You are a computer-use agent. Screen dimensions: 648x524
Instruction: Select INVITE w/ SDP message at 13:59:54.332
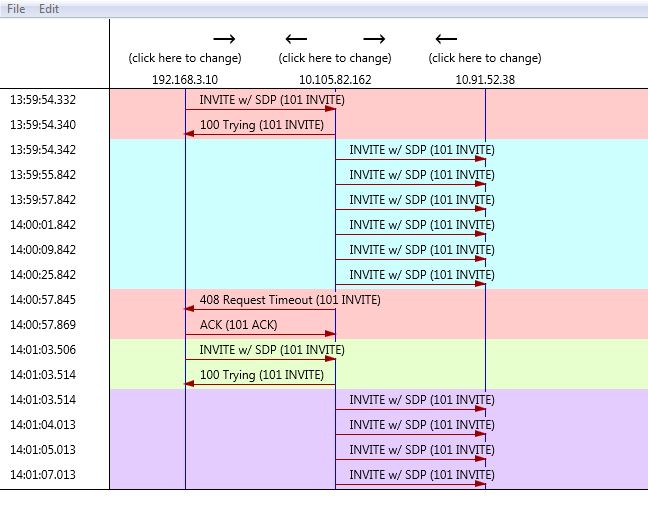(x=272, y=100)
